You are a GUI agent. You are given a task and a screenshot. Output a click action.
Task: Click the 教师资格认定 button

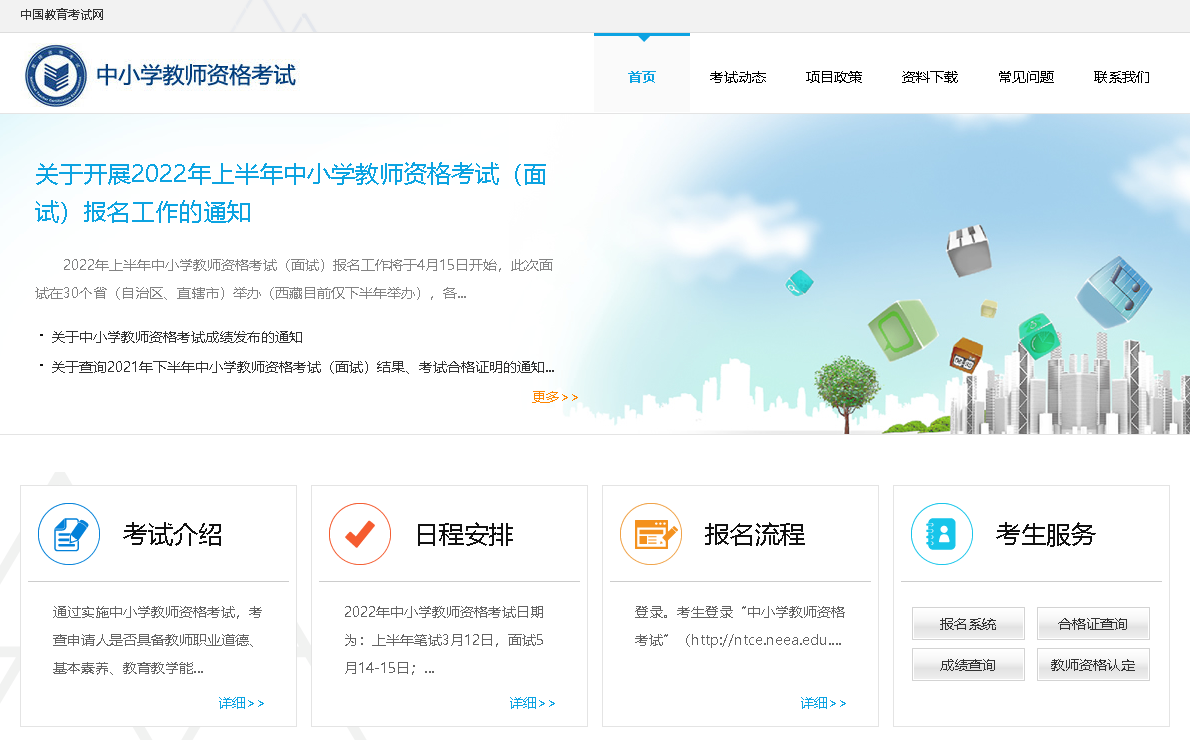[x=1093, y=665]
